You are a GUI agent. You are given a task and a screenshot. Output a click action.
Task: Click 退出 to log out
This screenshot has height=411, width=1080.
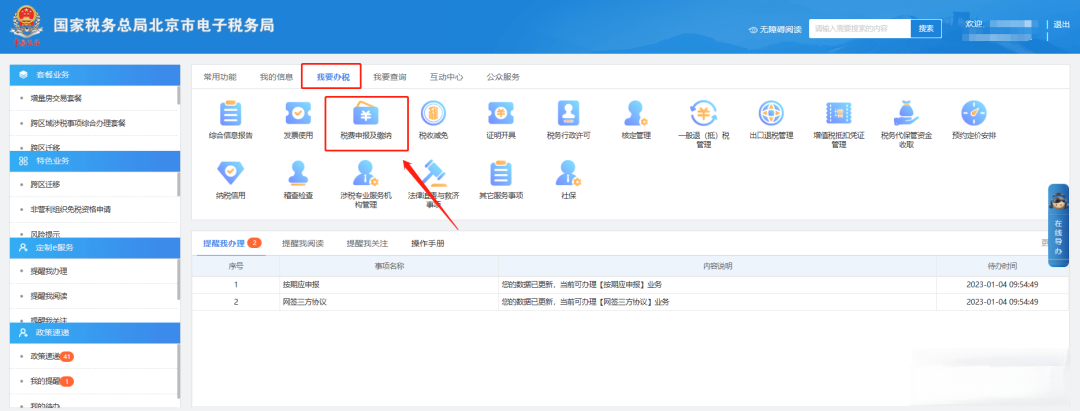click(x=1061, y=24)
